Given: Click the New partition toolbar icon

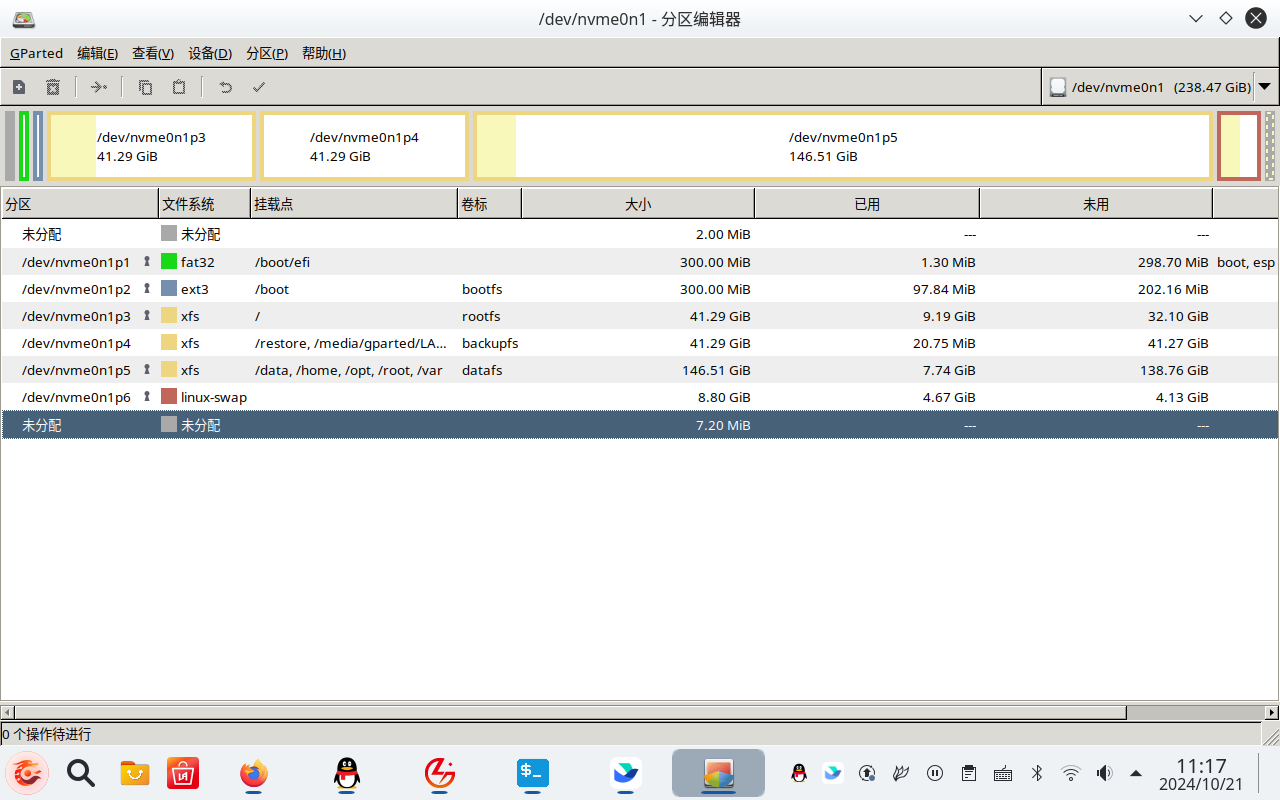Looking at the screenshot, I should pyautogui.click(x=19, y=87).
